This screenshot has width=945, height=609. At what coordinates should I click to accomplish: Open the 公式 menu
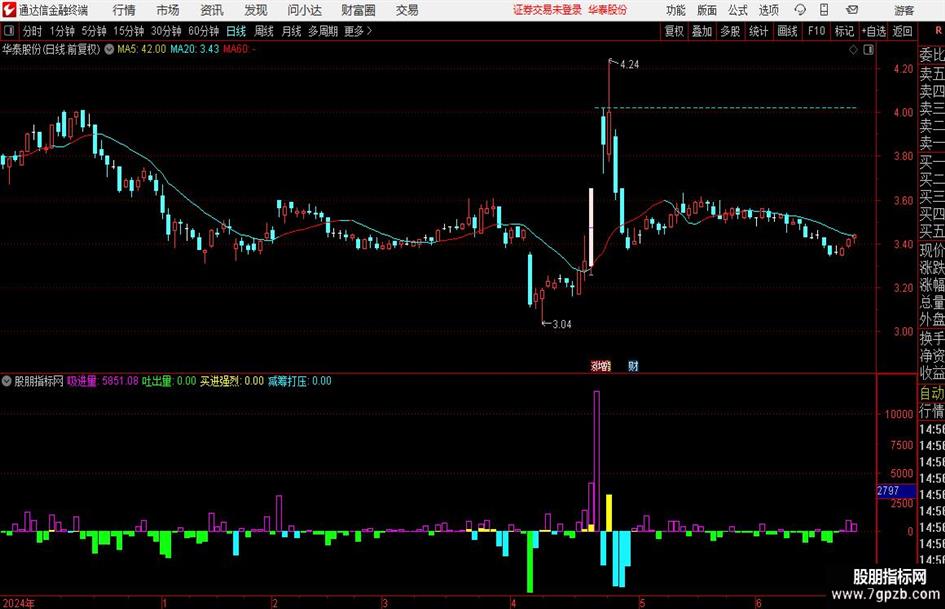pyautogui.click(x=738, y=10)
